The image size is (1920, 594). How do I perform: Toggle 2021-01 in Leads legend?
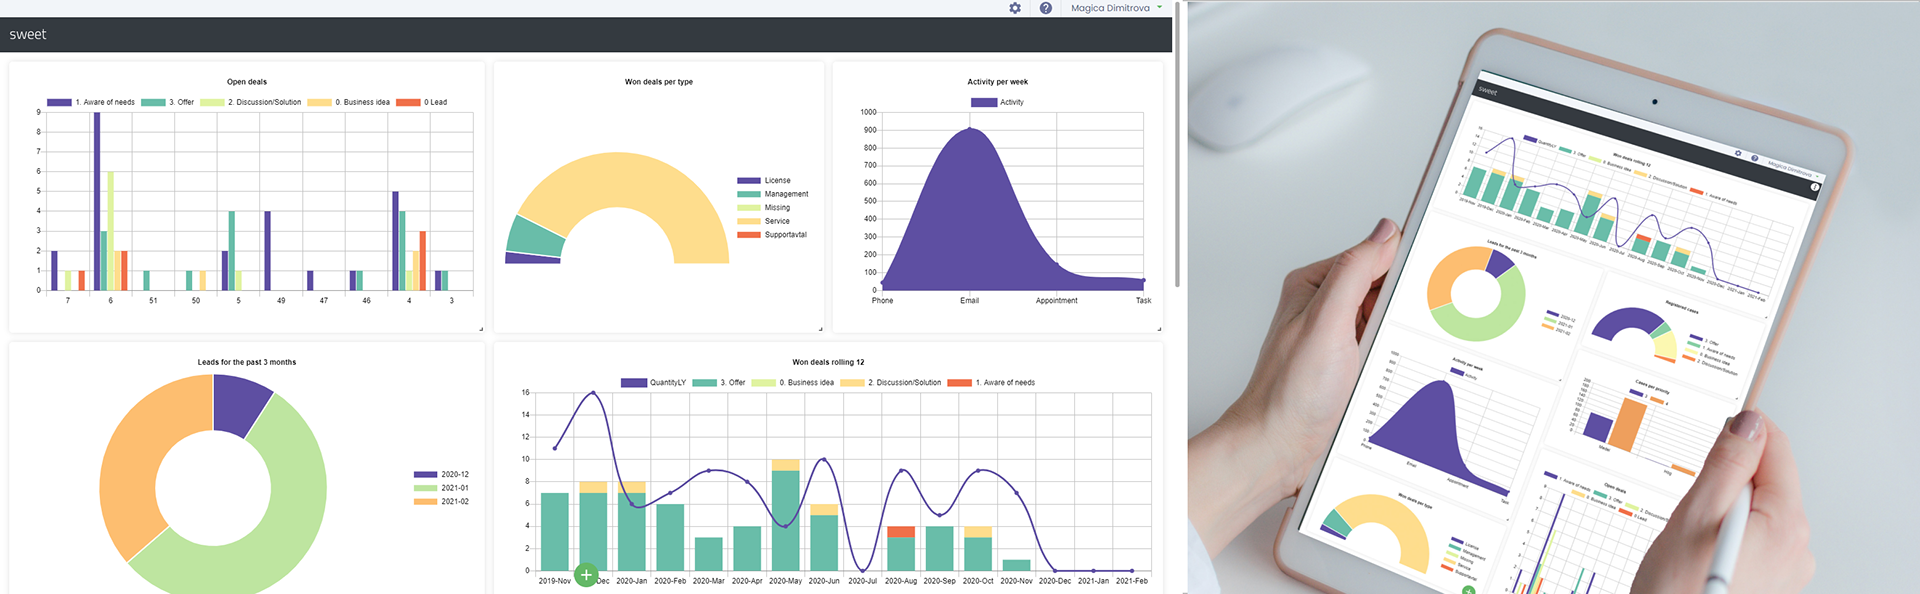[x=441, y=488]
